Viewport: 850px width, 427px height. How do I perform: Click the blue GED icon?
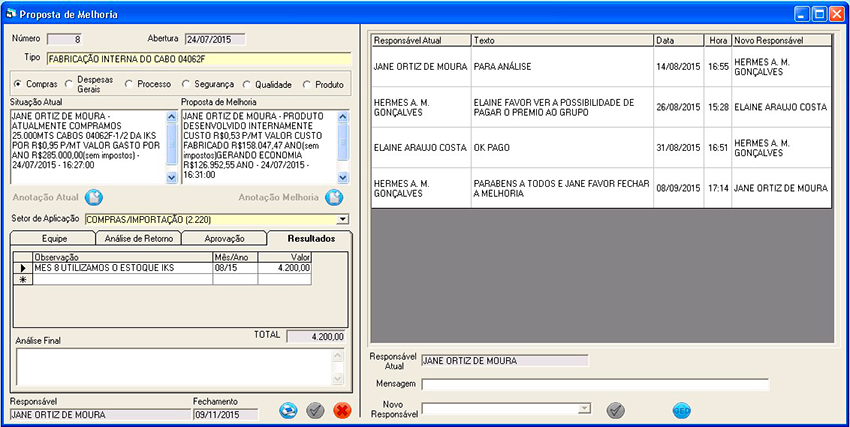pyautogui.click(x=681, y=410)
